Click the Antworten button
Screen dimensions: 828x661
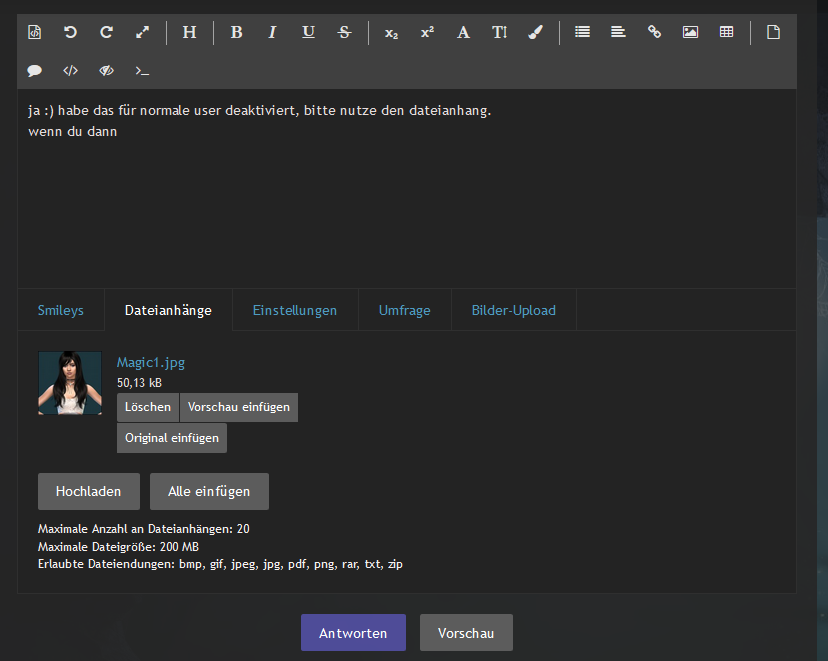click(x=353, y=633)
